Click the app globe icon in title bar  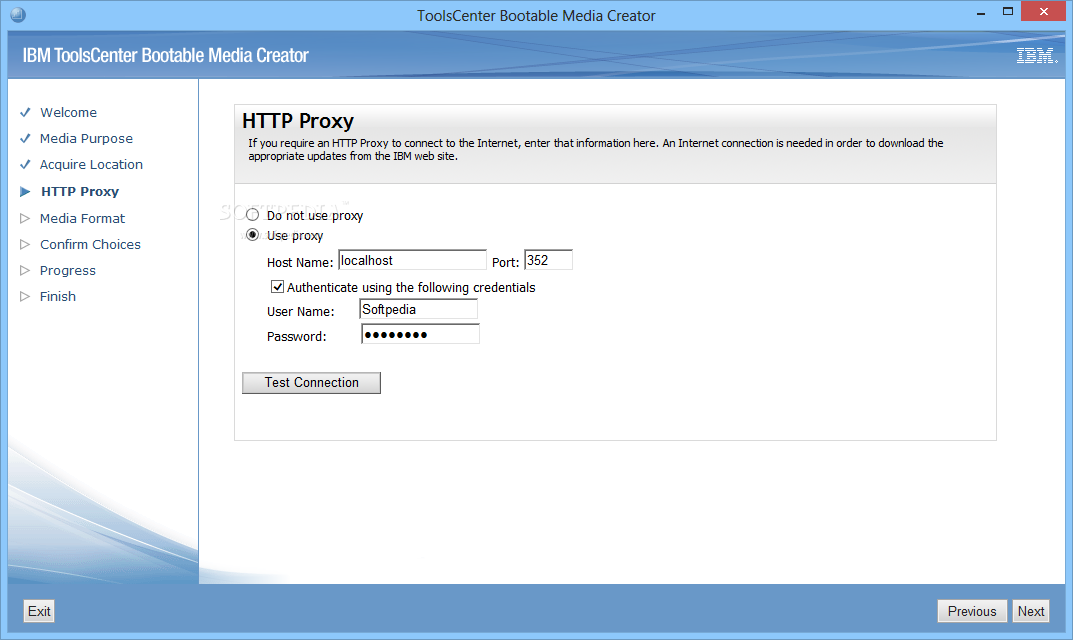coord(18,14)
